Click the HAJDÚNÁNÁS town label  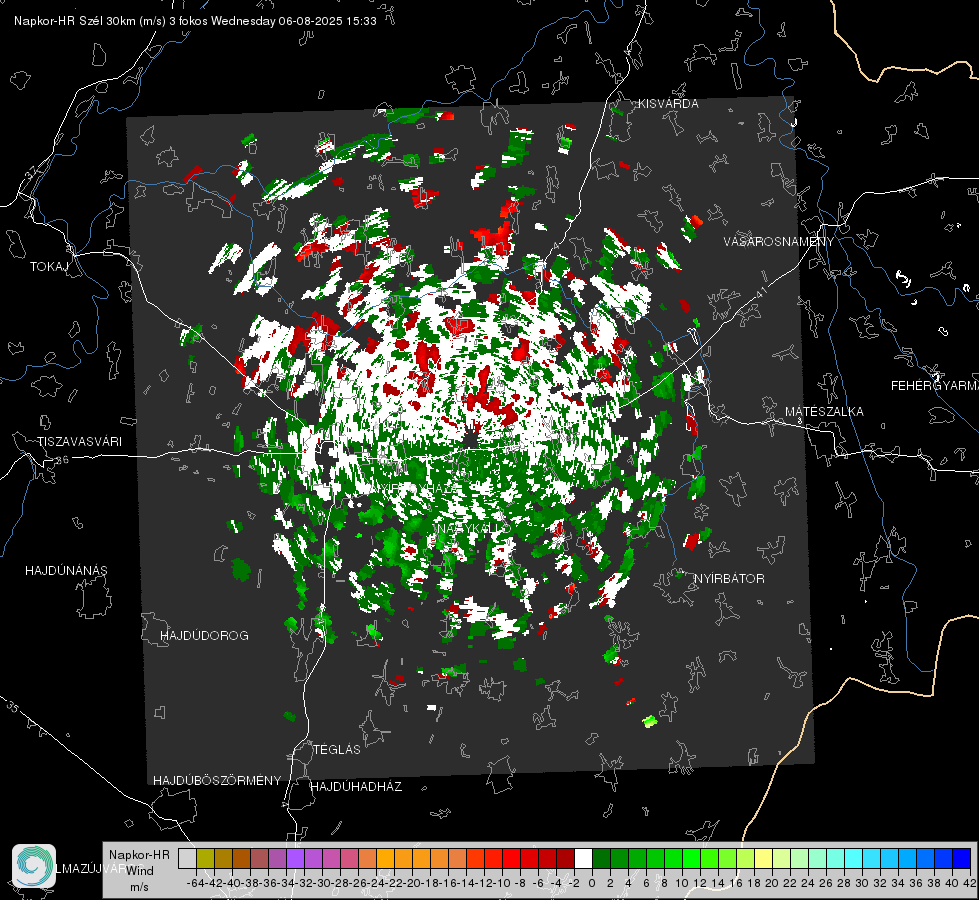point(66,571)
